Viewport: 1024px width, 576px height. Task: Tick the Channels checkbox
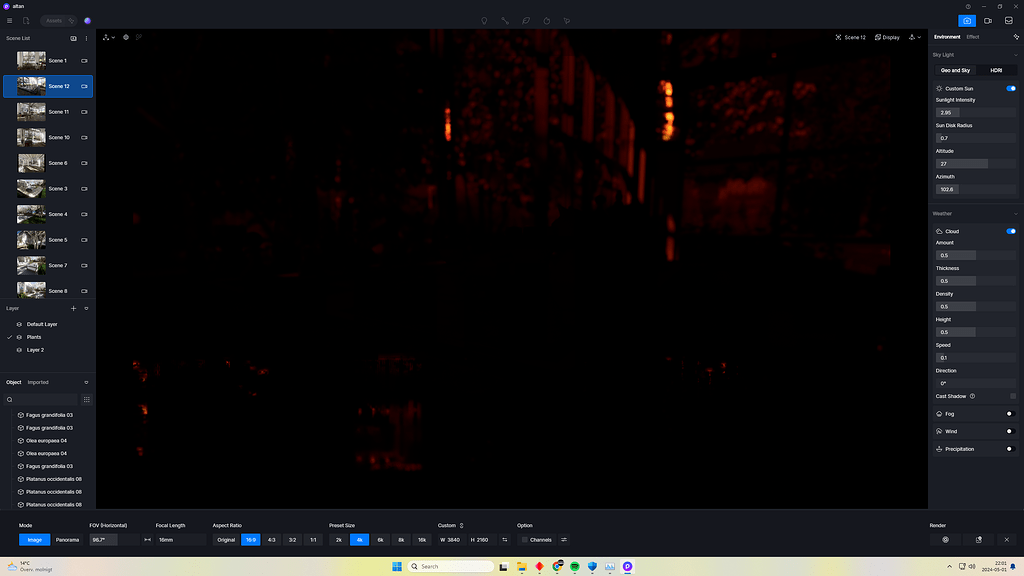(x=524, y=540)
